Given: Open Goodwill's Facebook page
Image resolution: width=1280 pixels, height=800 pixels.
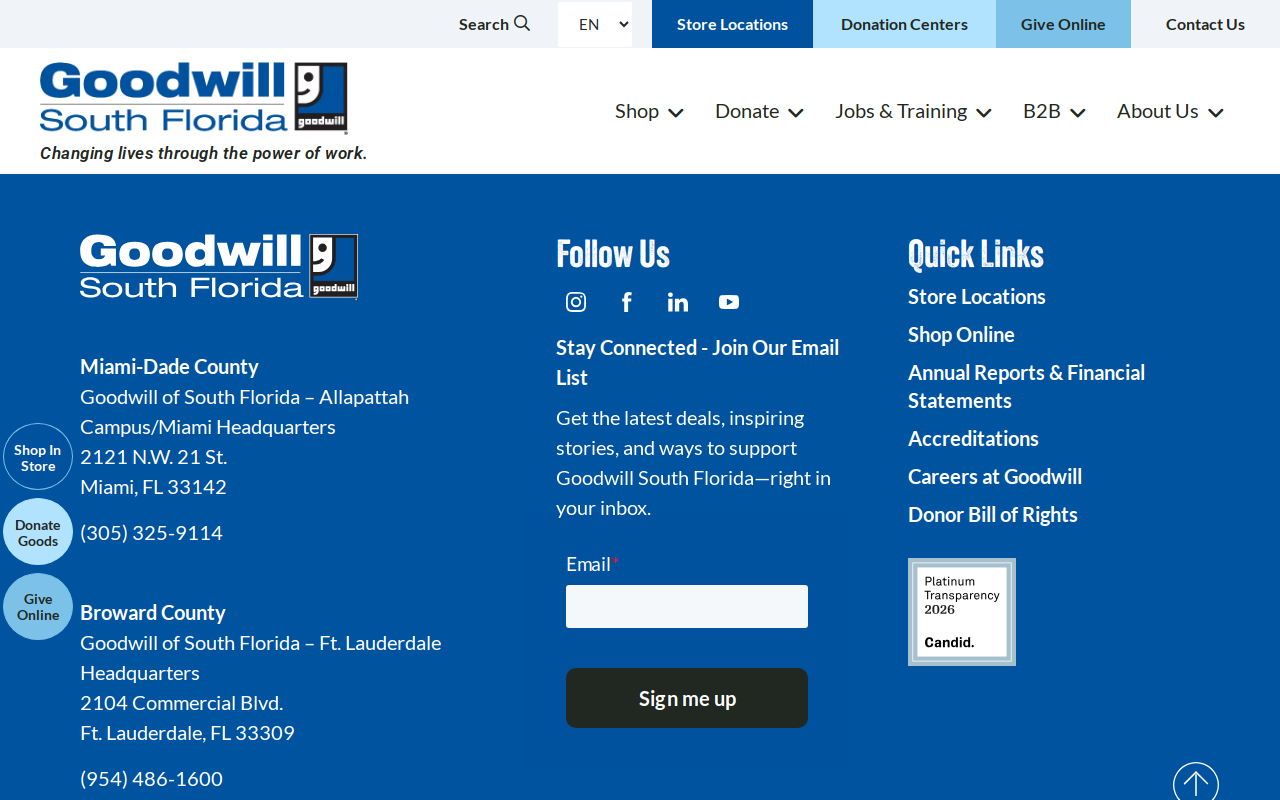Looking at the screenshot, I should 627,302.
